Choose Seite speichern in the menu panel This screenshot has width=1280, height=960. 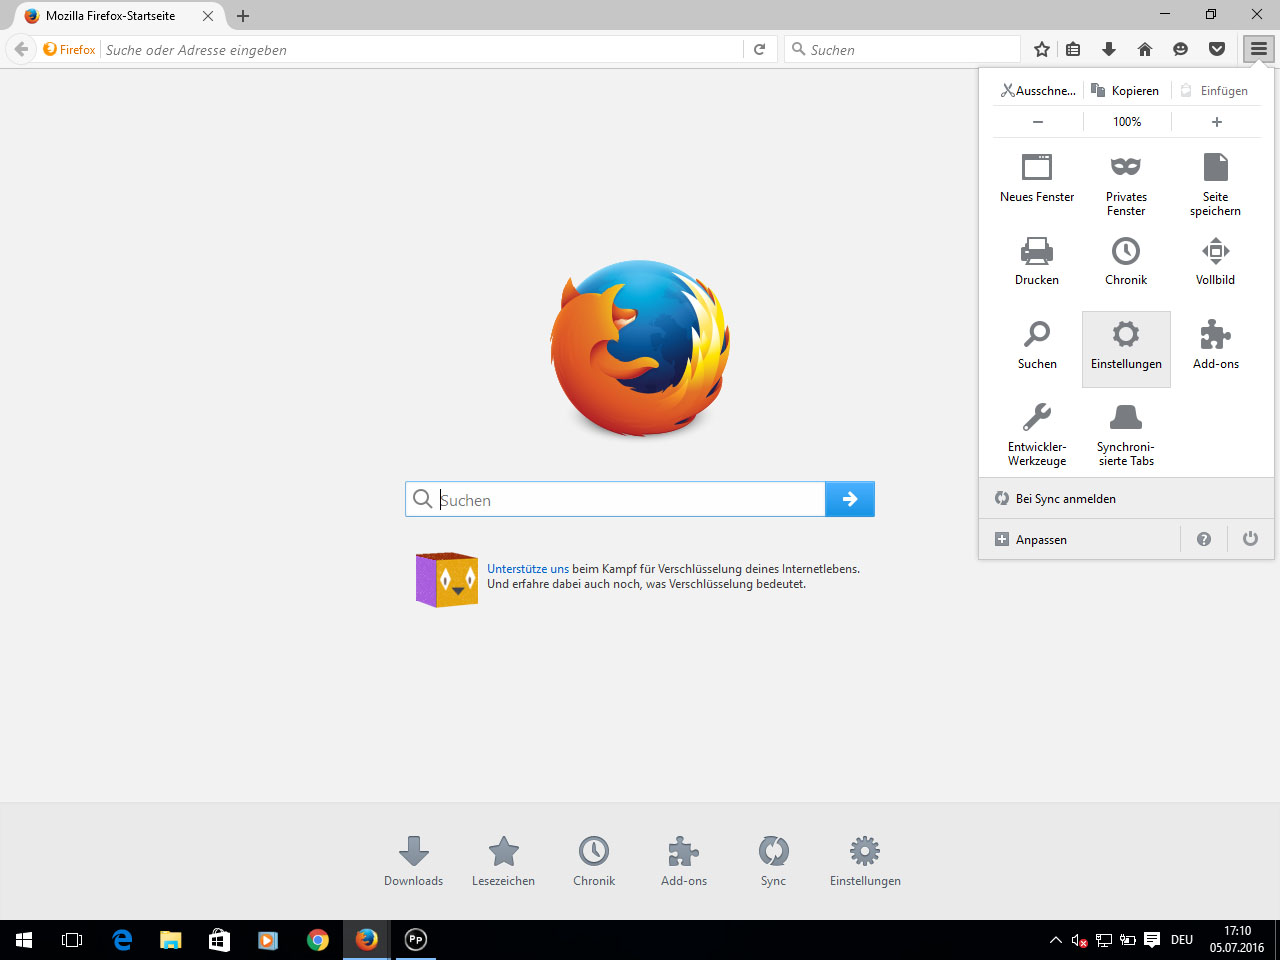(1215, 184)
